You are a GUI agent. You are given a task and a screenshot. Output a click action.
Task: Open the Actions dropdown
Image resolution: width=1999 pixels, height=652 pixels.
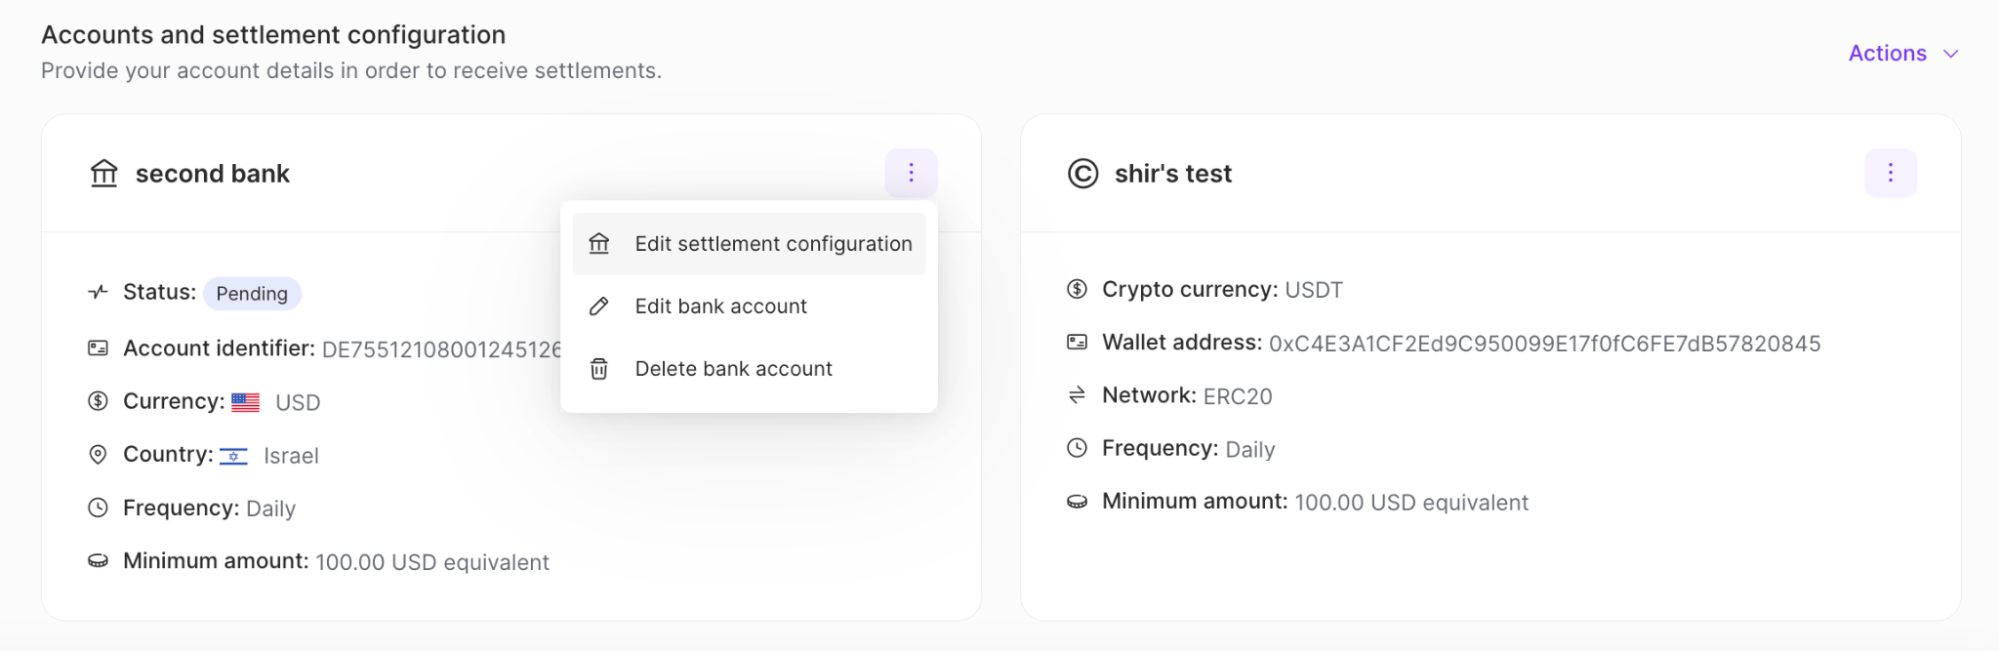click(x=1903, y=53)
